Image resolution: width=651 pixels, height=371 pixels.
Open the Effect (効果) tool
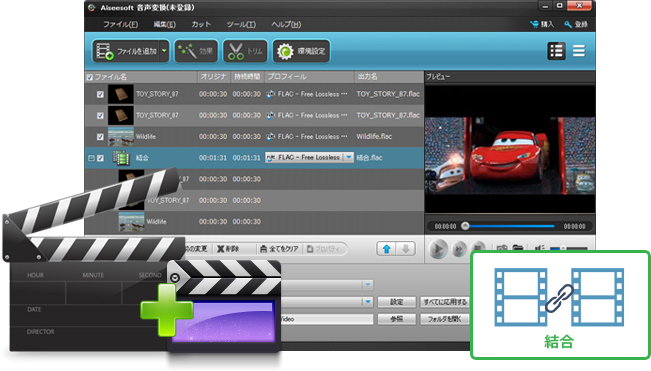coord(196,51)
